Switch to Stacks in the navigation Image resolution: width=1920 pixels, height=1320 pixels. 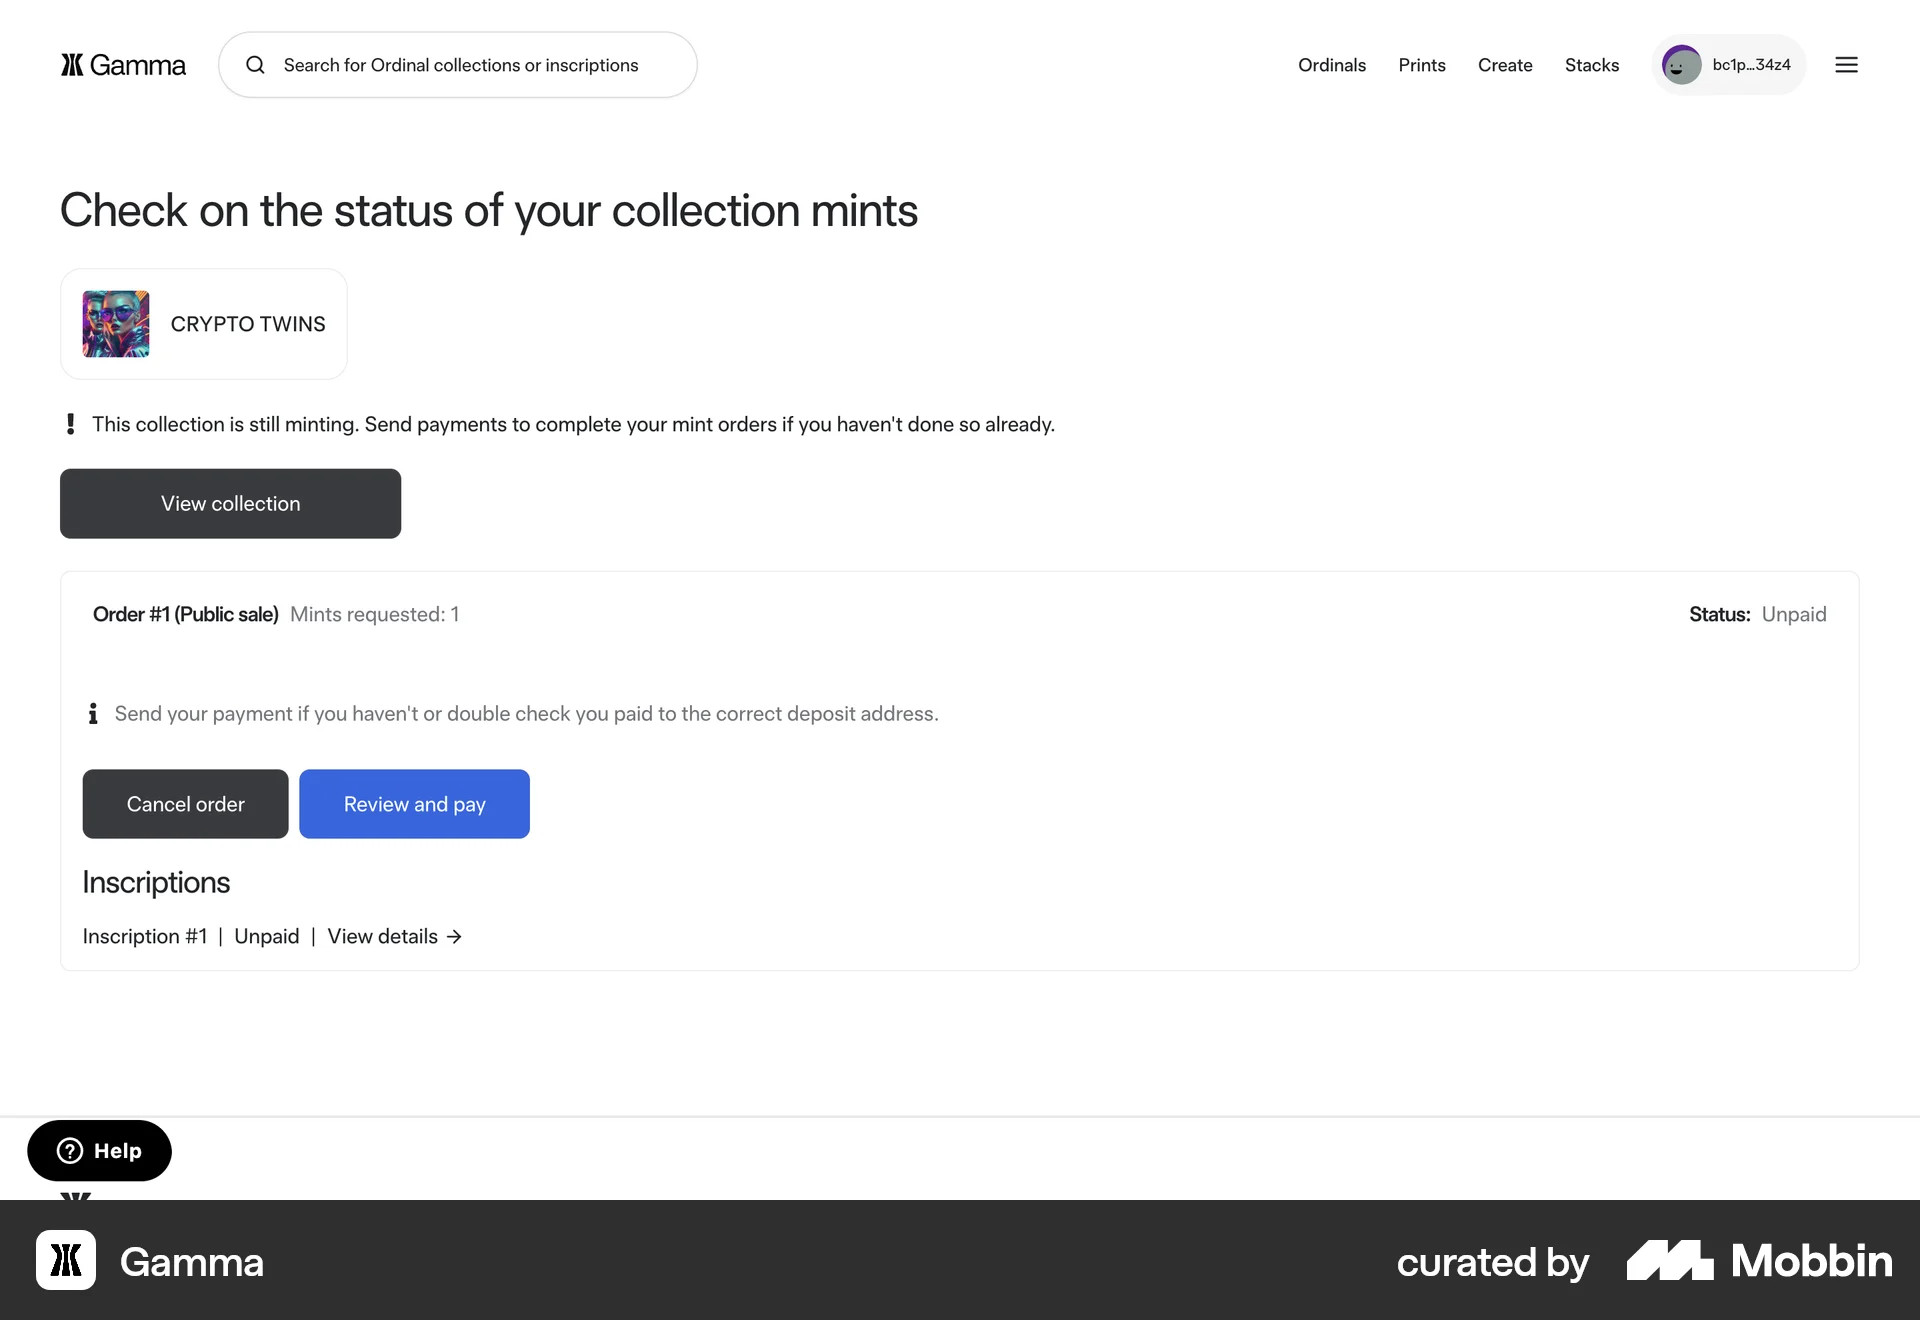click(x=1591, y=65)
